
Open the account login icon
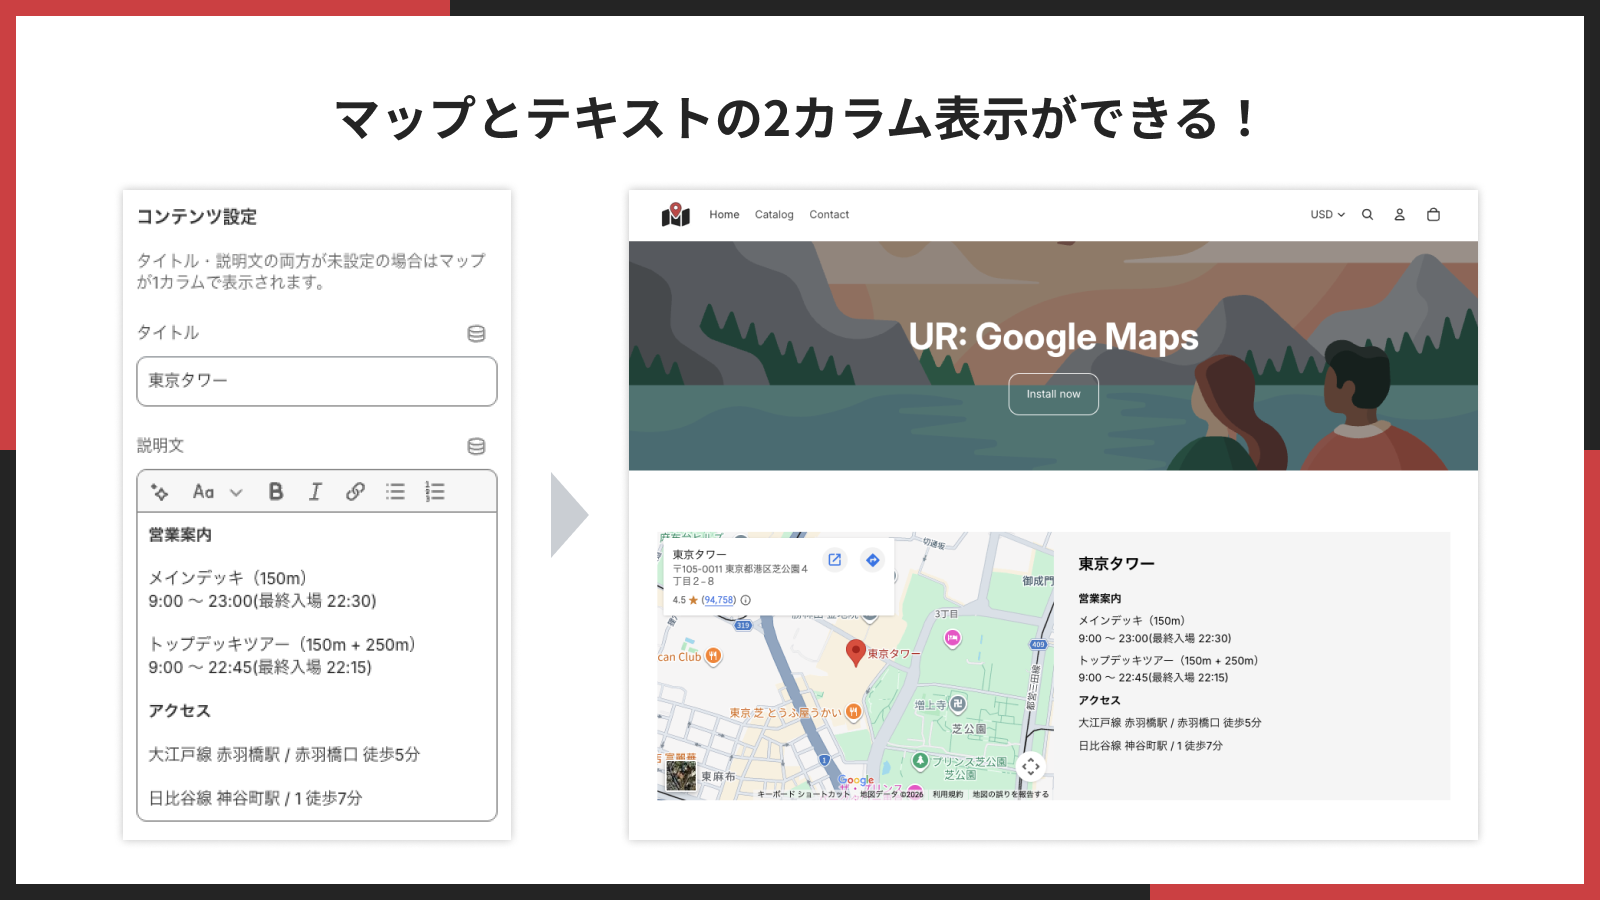pos(1400,215)
